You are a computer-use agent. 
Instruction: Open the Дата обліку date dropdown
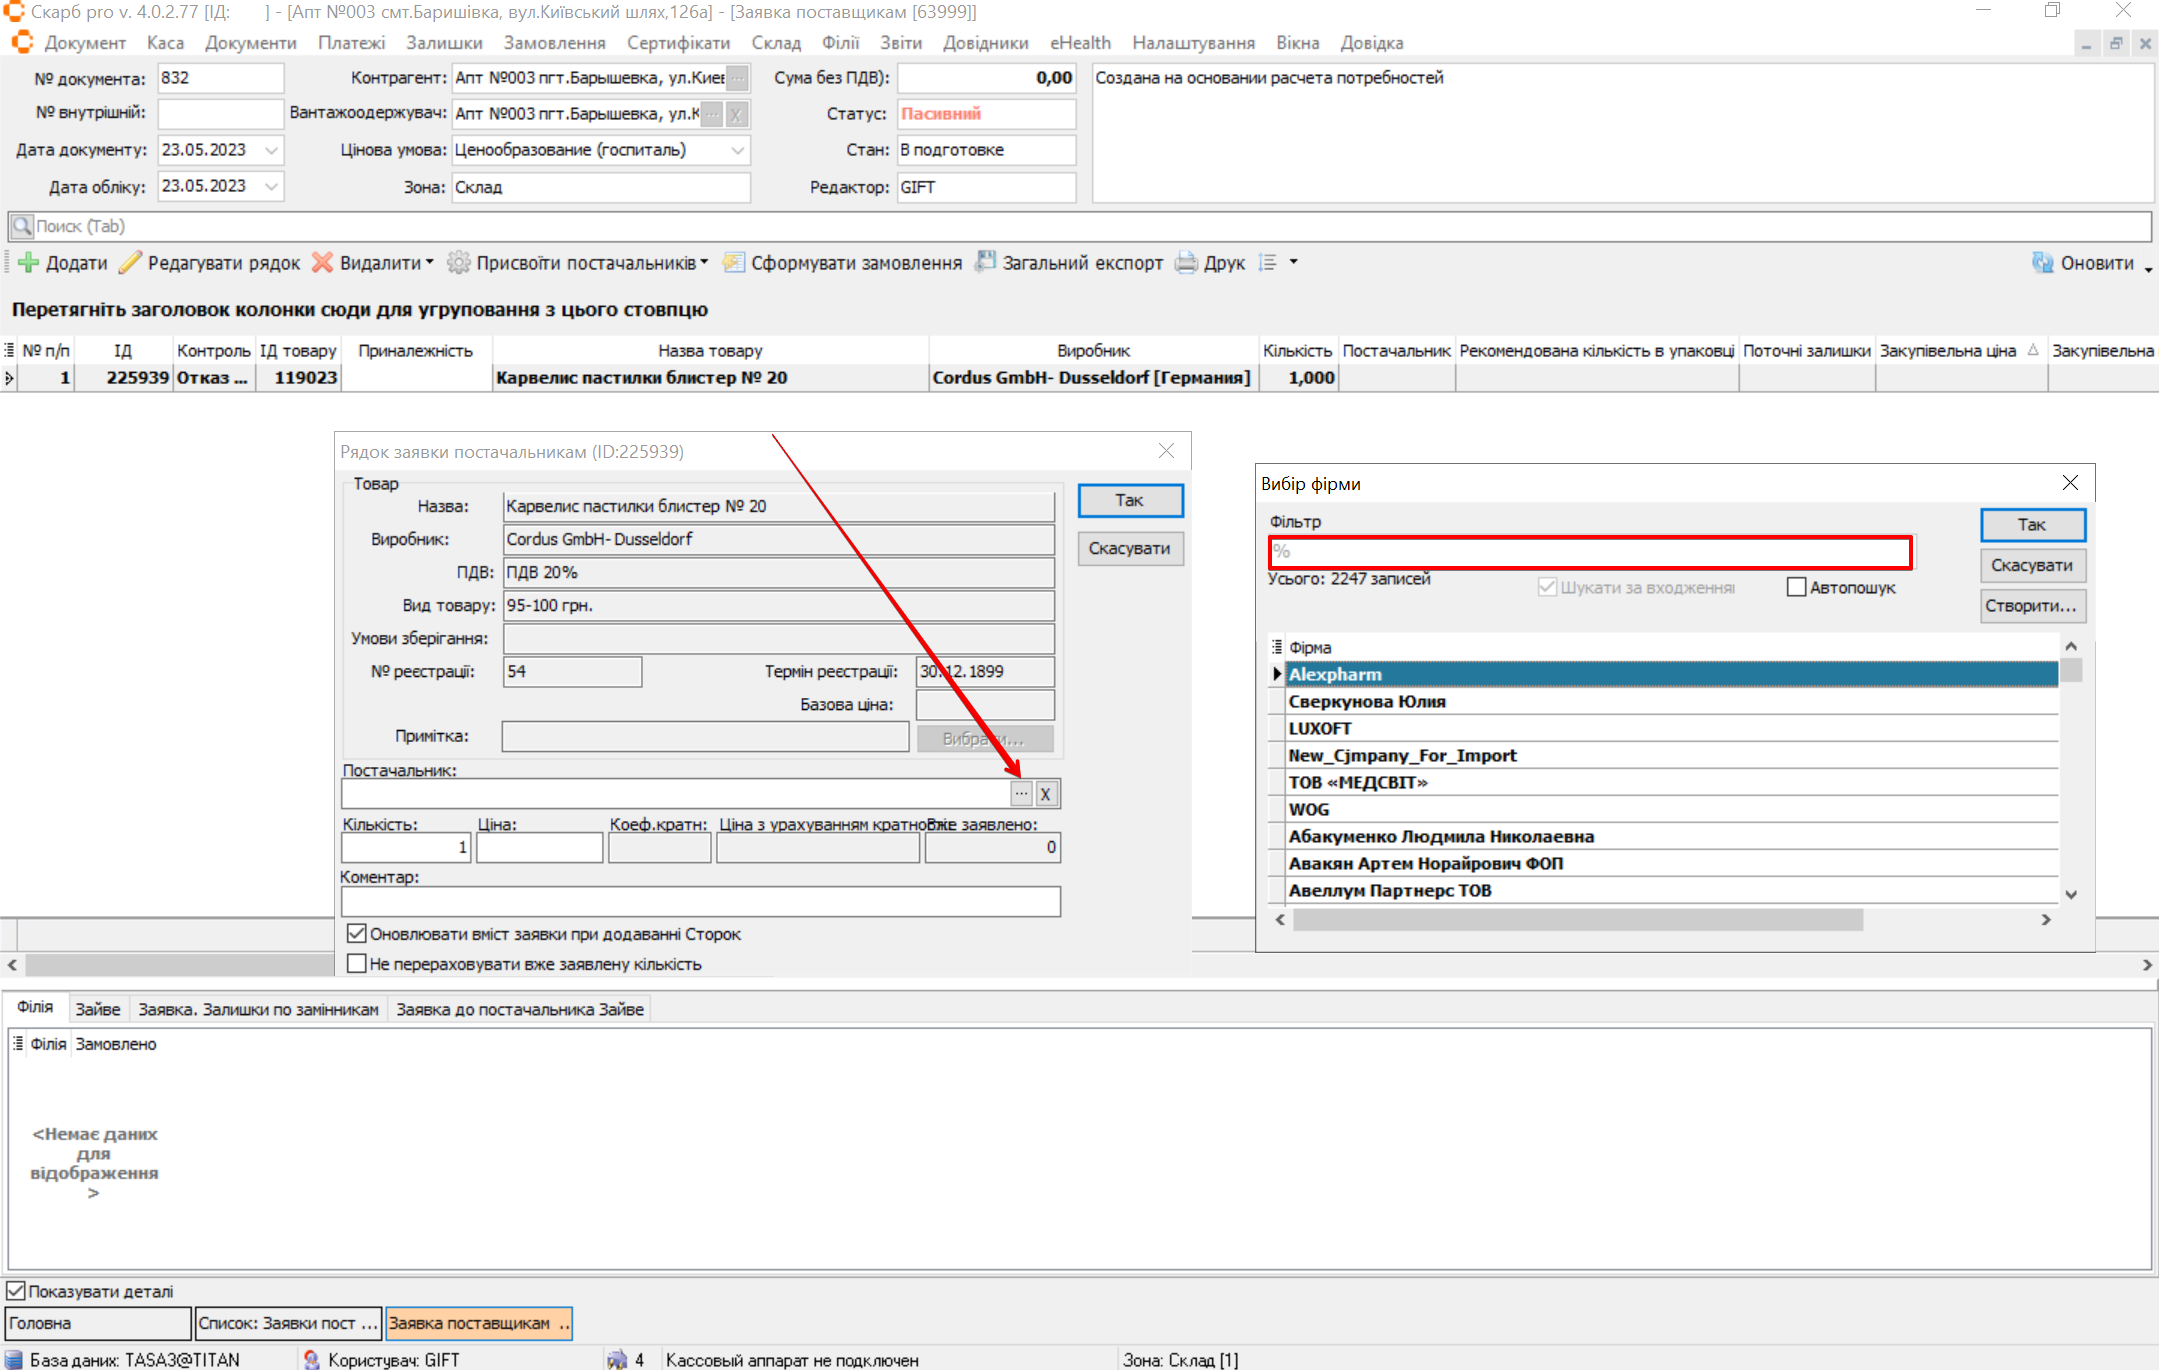272,186
